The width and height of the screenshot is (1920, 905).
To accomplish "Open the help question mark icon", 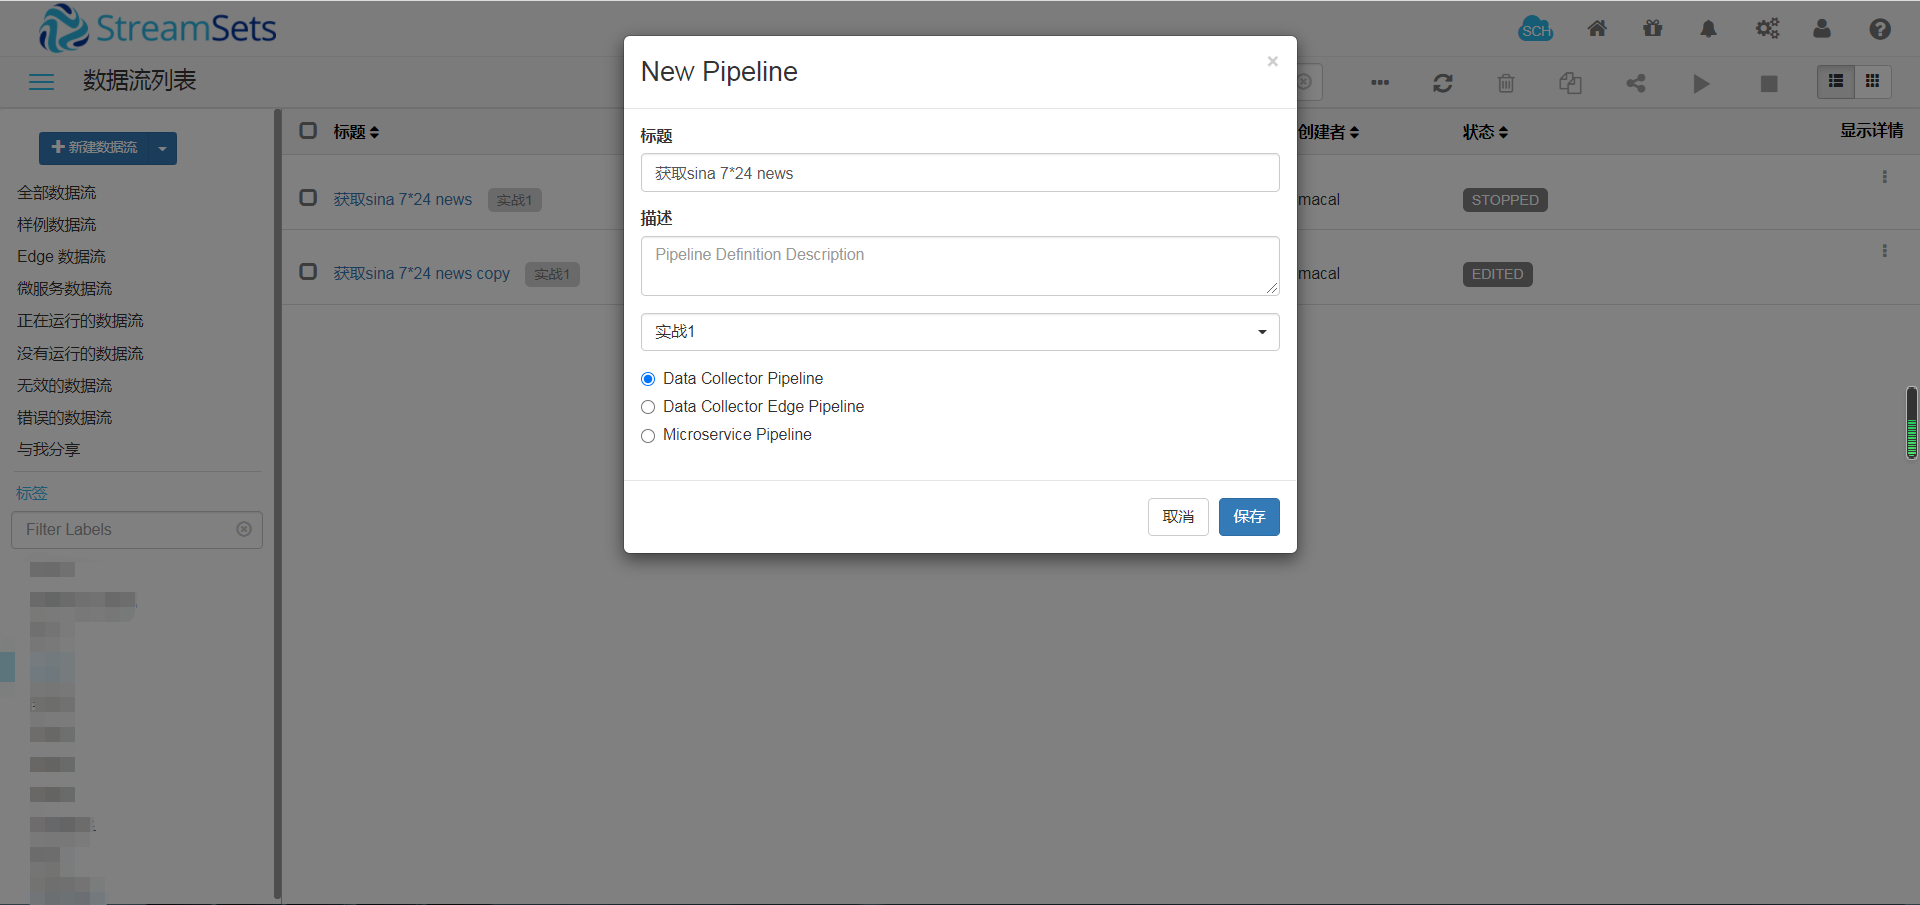I will pos(1879,29).
